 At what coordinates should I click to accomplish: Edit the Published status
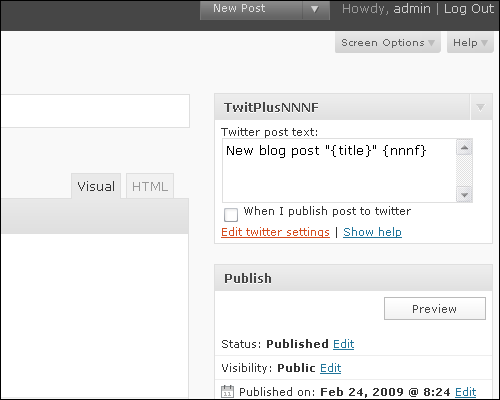343,344
